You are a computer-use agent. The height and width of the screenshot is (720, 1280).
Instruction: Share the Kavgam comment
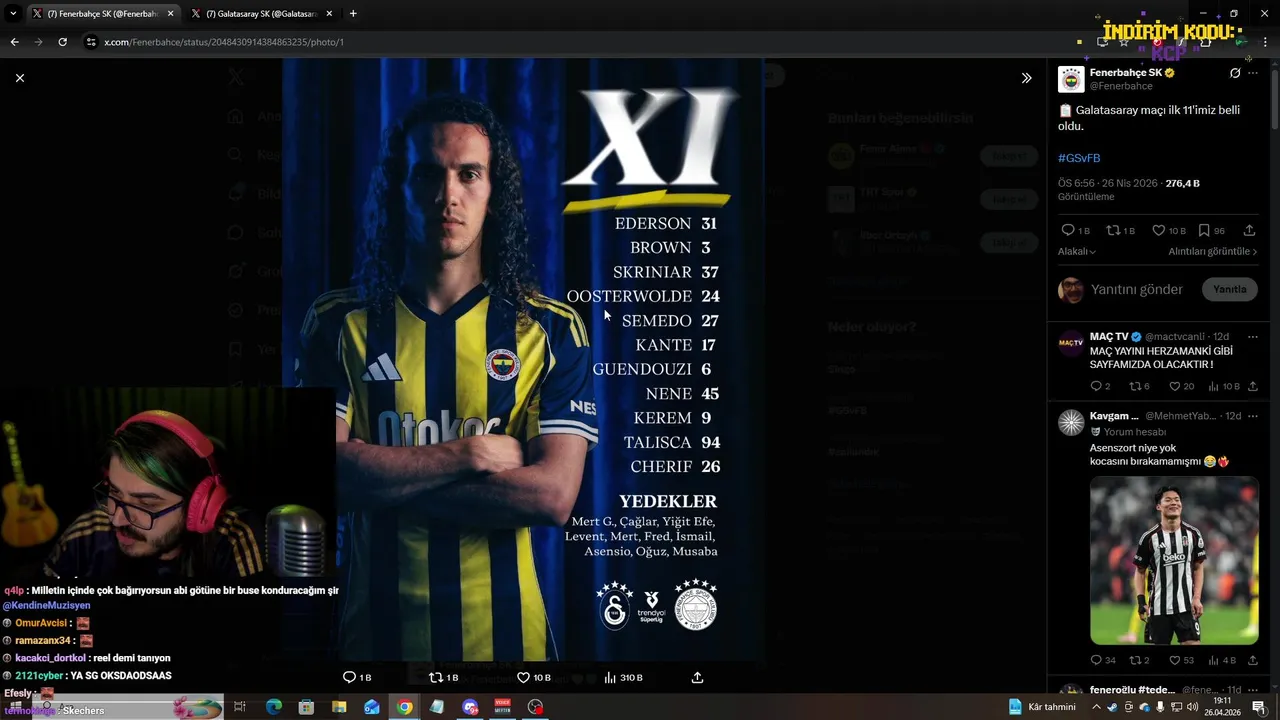point(1252,660)
